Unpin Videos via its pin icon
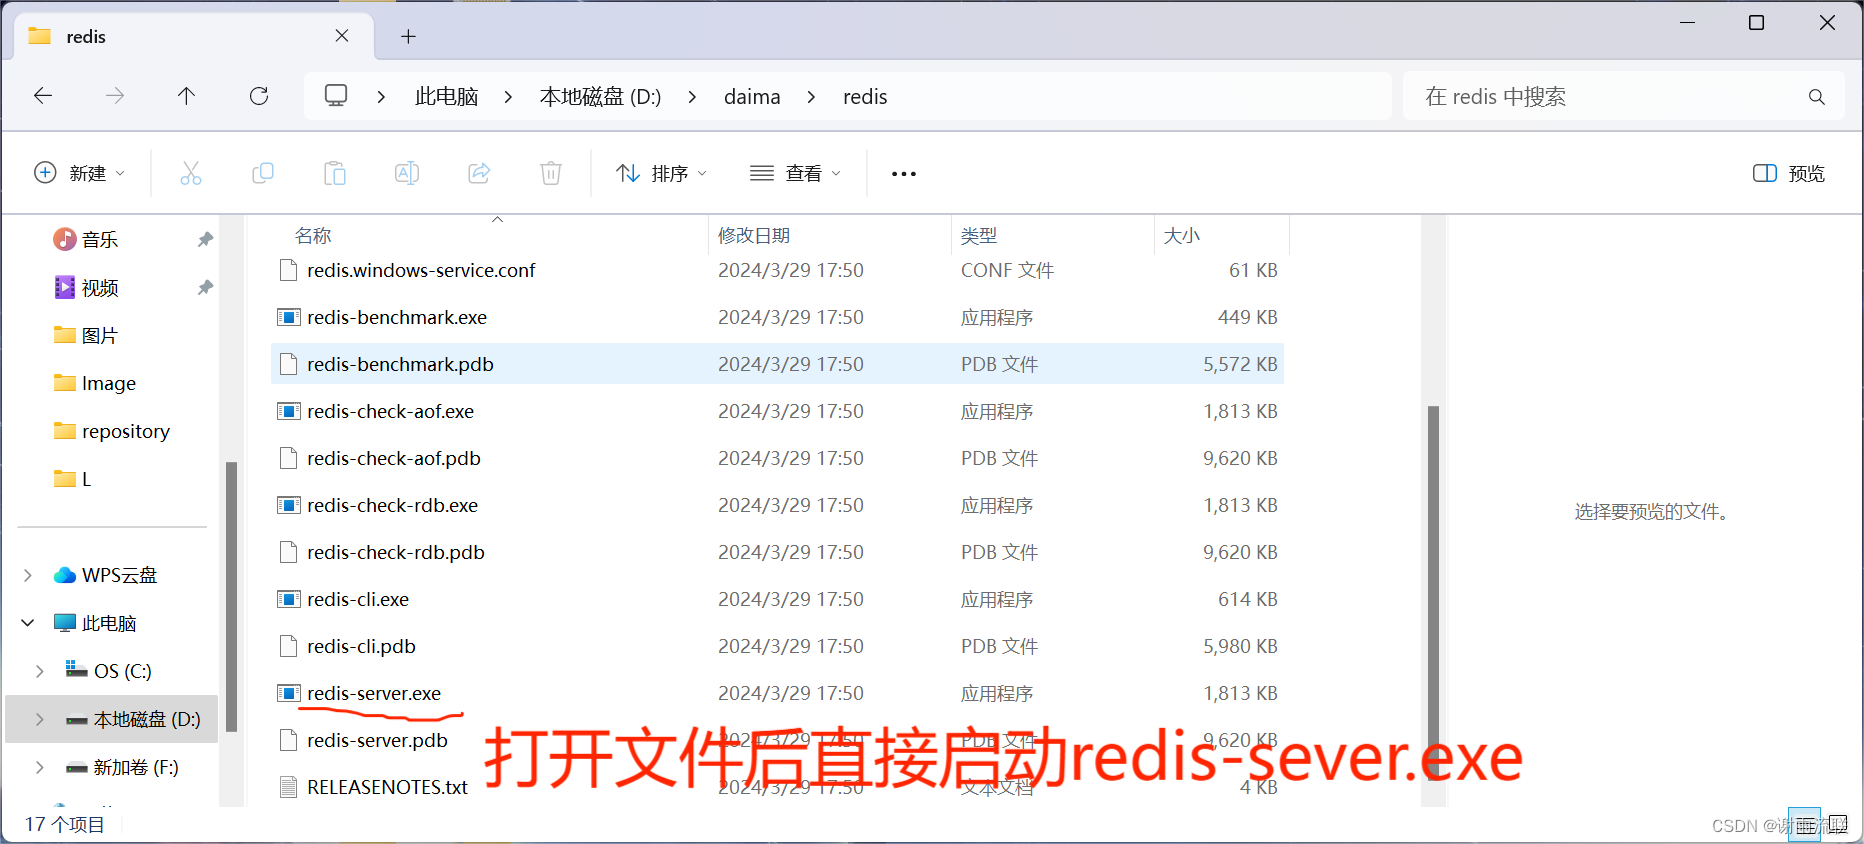 (x=205, y=287)
